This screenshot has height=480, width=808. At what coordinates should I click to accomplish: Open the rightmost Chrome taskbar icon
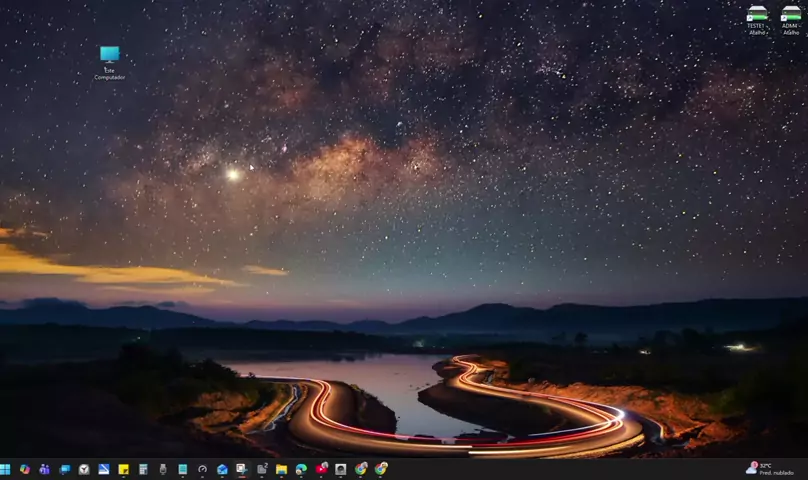[x=381, y=469]
